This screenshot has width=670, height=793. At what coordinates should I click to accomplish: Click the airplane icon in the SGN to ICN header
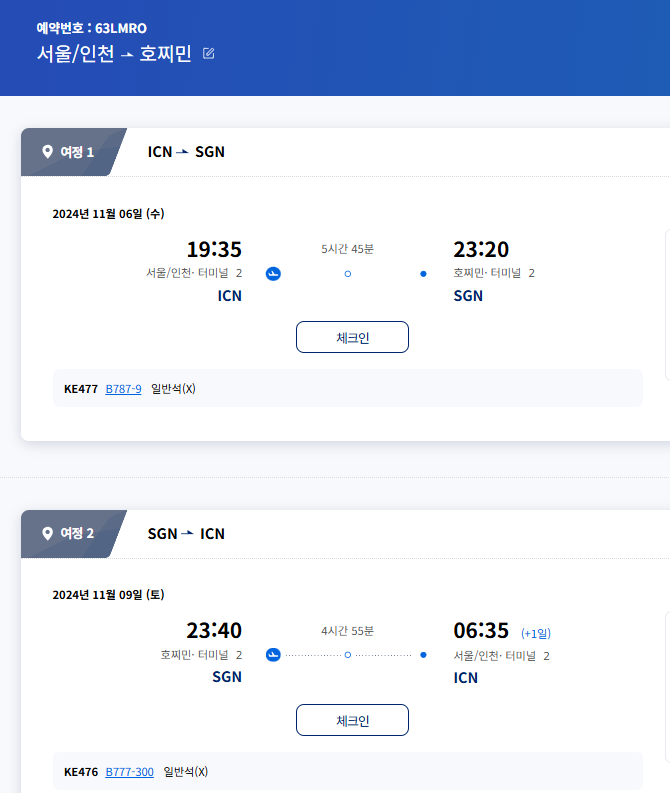[x=188, y=534]
